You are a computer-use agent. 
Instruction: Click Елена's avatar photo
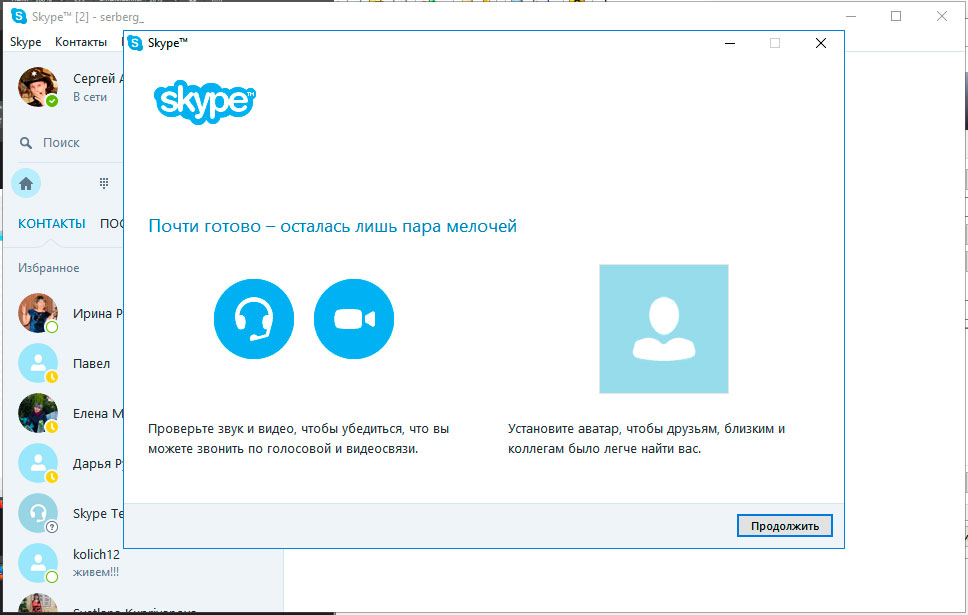pyautogui.click(x=38, y=413)
